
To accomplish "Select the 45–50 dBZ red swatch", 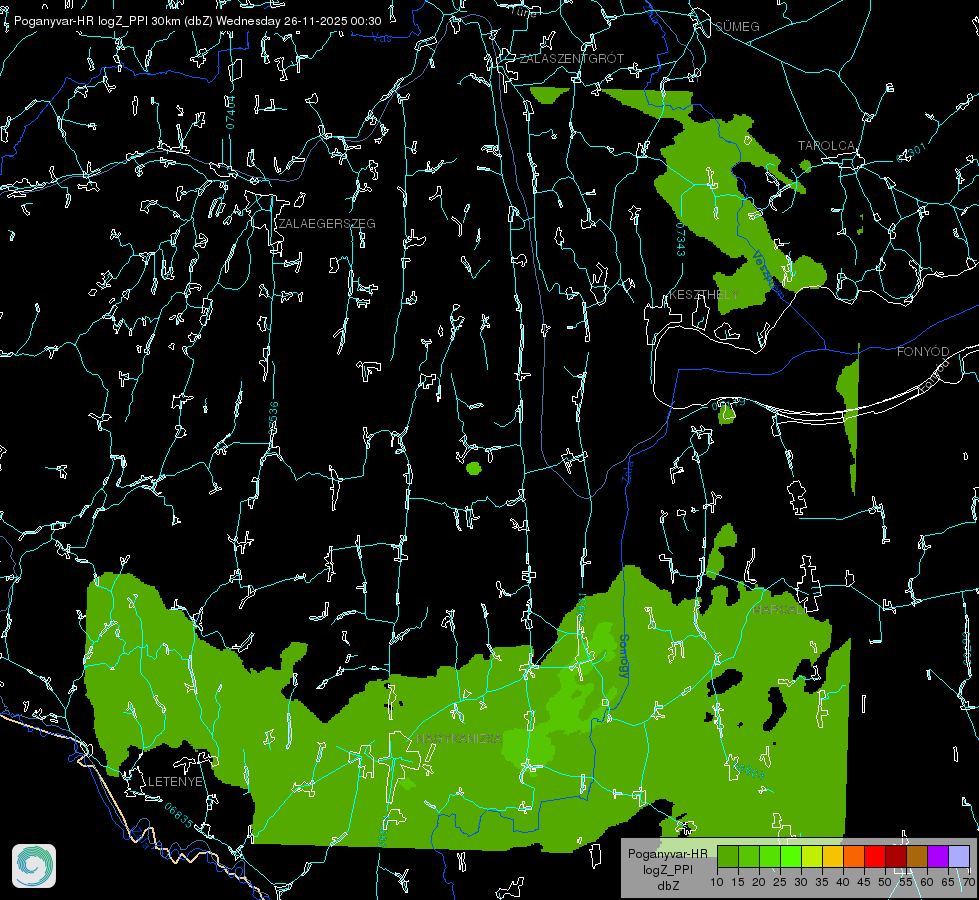I will click(x=875, y=856).
